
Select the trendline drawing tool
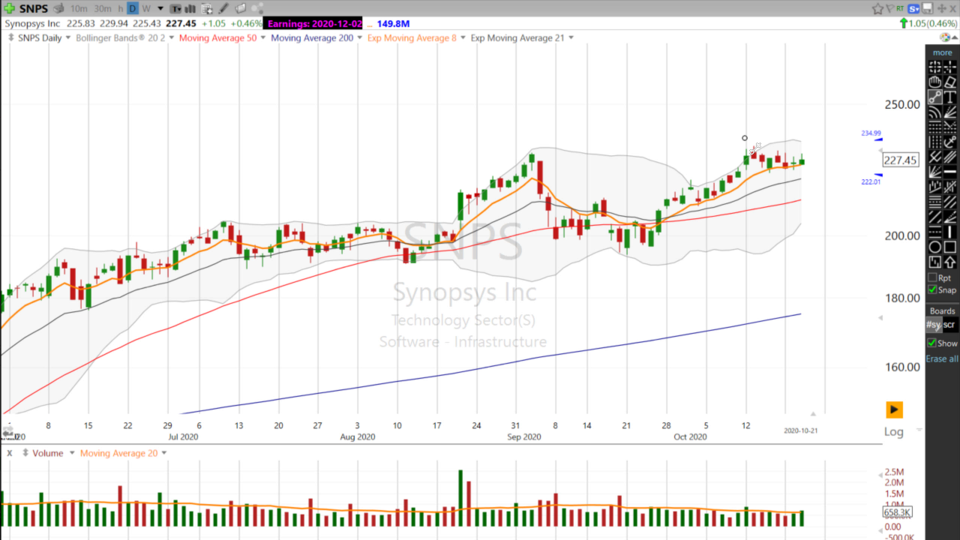(x=935, y=97)
